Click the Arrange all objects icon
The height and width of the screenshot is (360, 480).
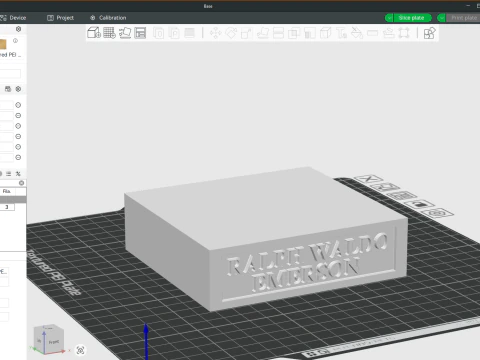coord(140,33)
